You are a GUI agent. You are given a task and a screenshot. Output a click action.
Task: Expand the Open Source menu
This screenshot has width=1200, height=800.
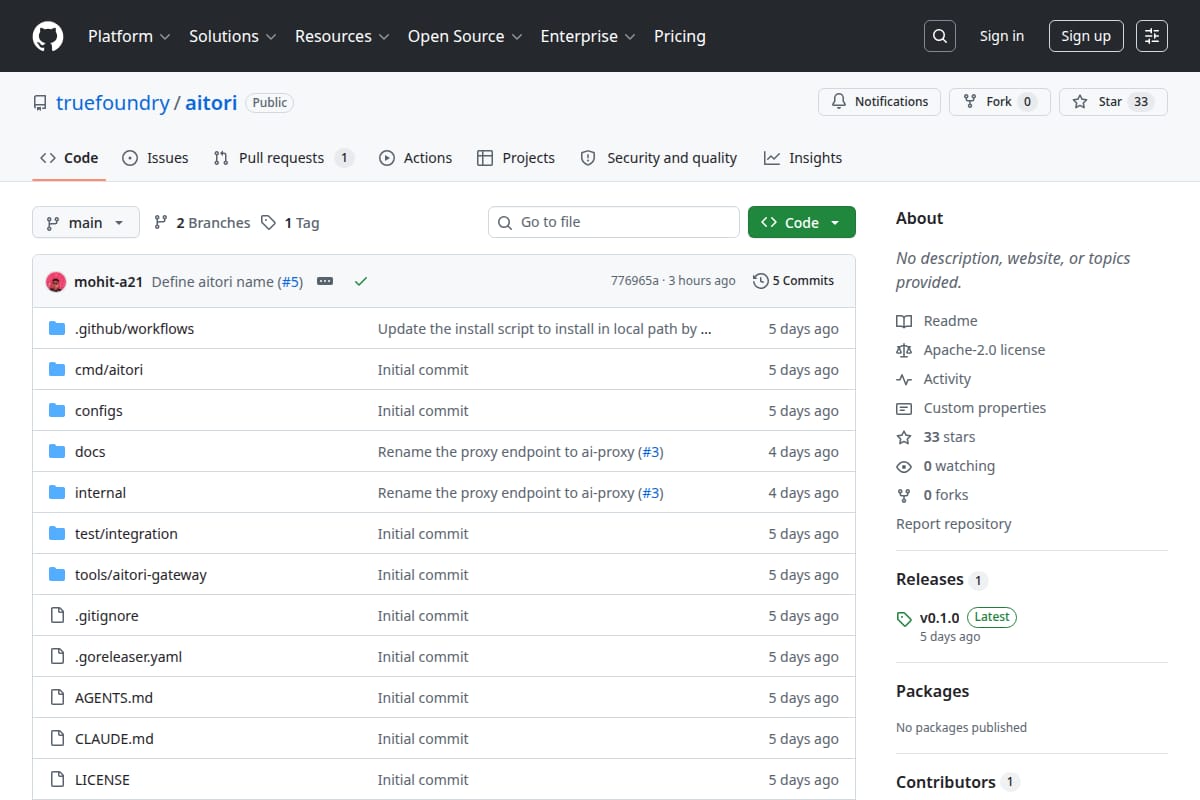[x=465, y=36]
